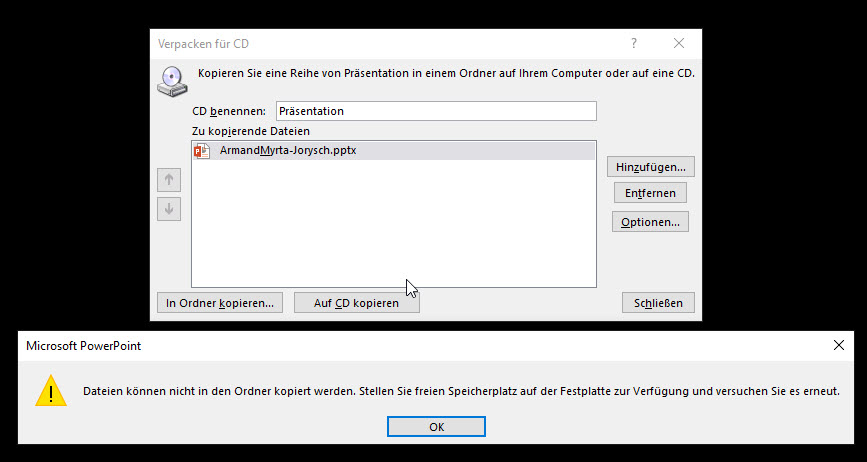Click the CD drive icon in the dialog
The height and width of the screenshot is (462, 867).
click(x=173, y=81)
